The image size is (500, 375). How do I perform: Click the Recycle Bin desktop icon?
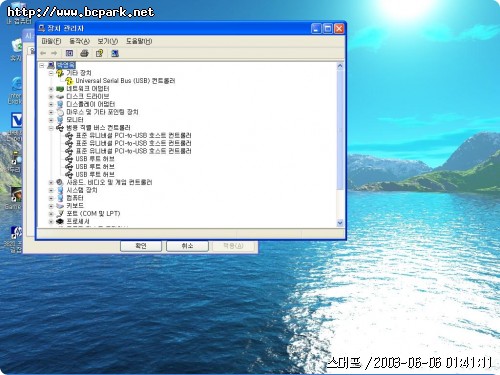[16, 46]
